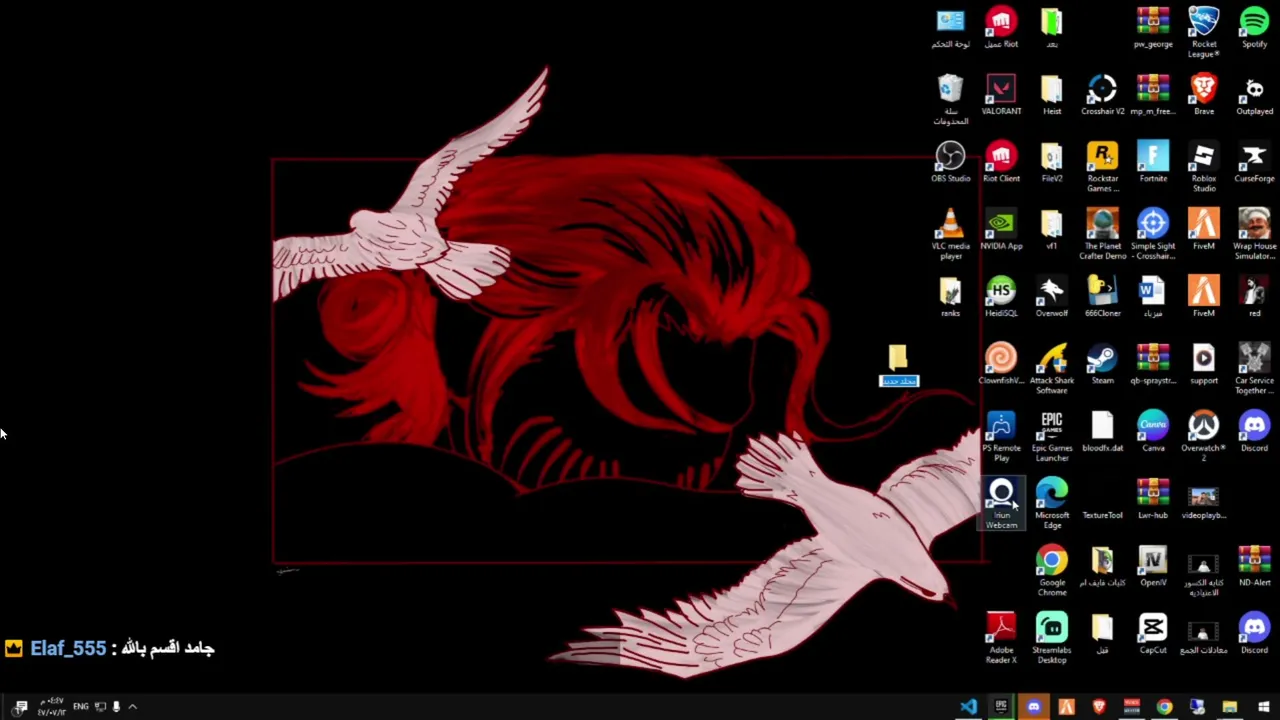Open OBS Studio from desktop

click(x=950, y=163)
